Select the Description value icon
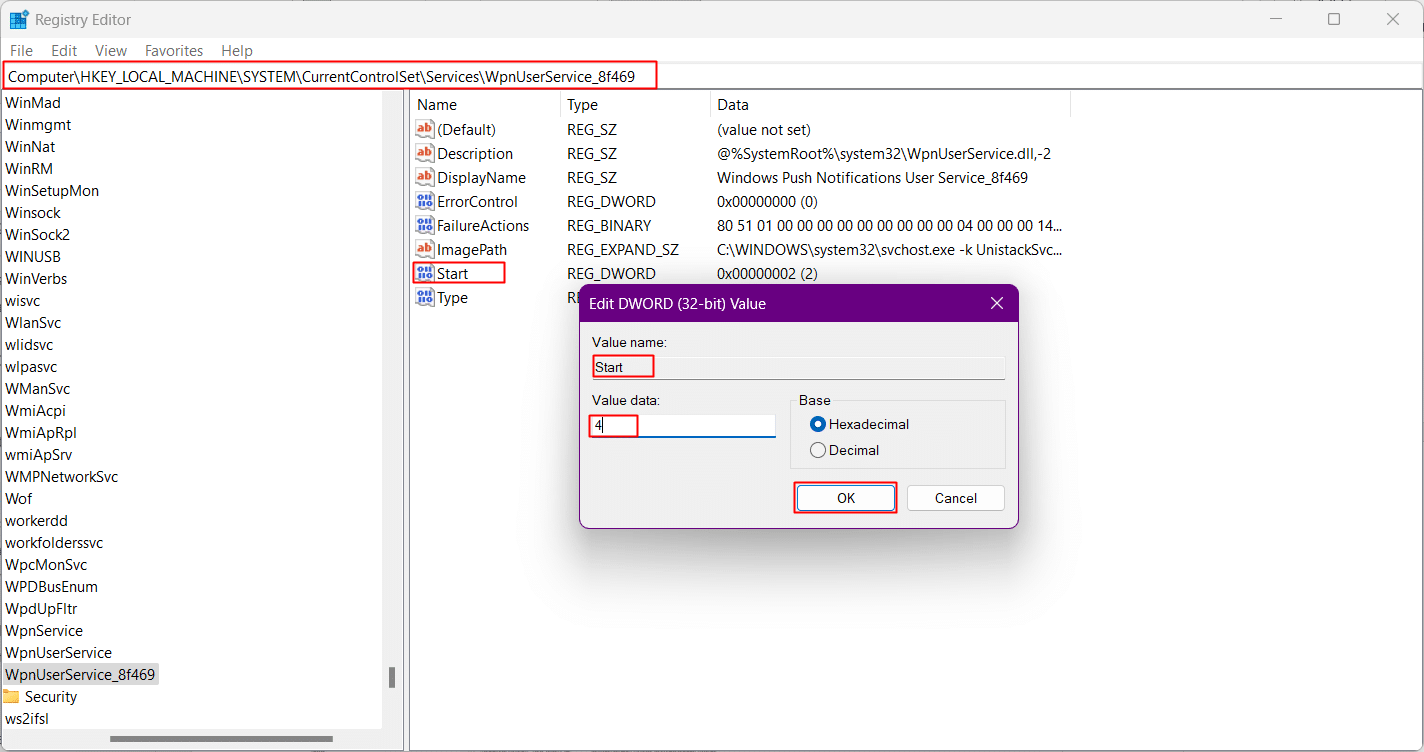 click(x=425, y=153)
